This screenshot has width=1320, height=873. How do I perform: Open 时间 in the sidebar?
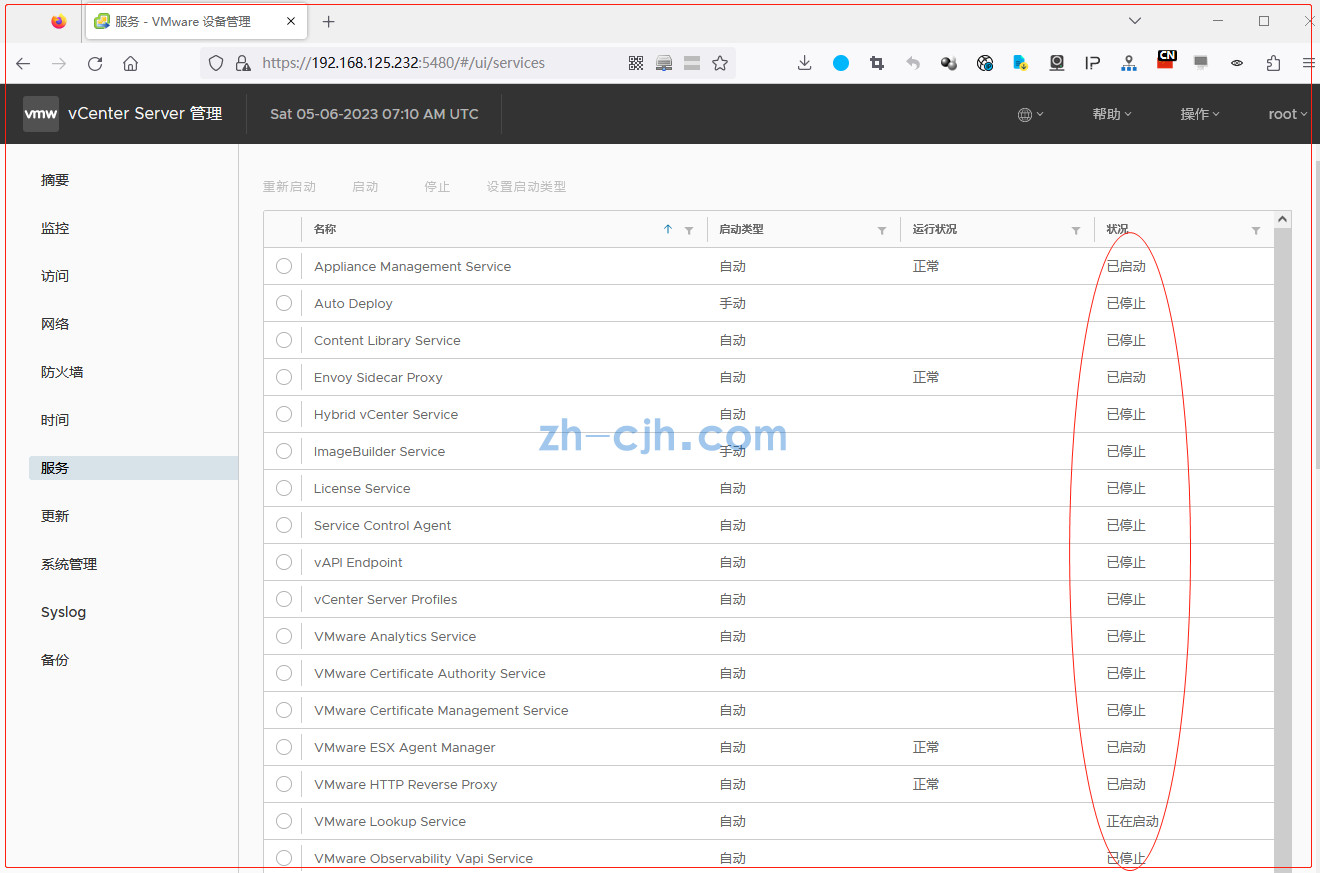coord(55,420)
